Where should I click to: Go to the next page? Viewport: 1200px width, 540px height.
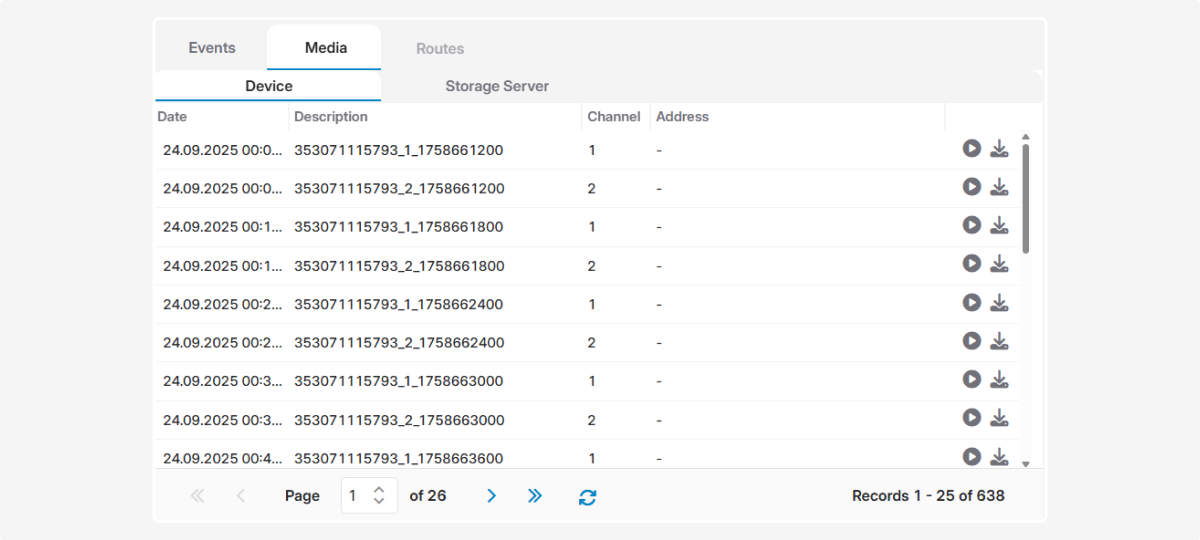(491, 496)
